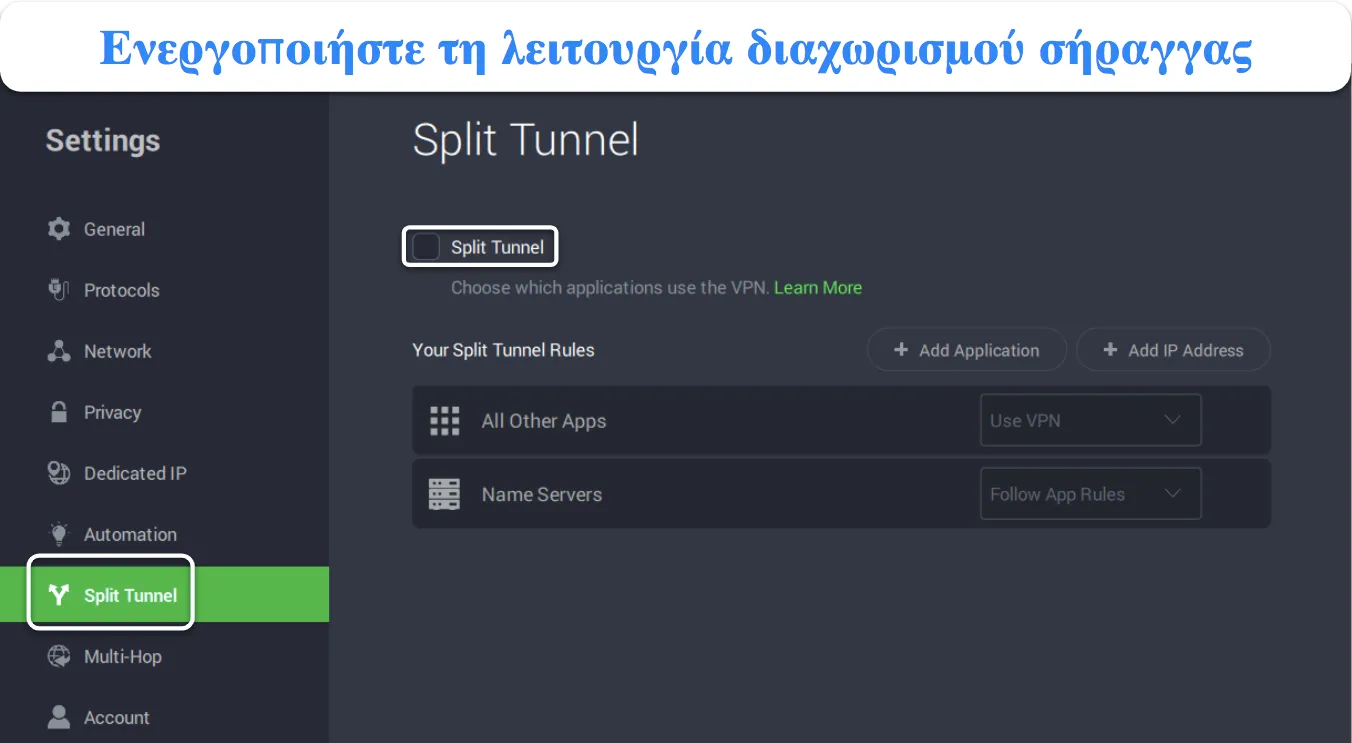Click the All Other Apps rule name

click(x=544, y=421)
